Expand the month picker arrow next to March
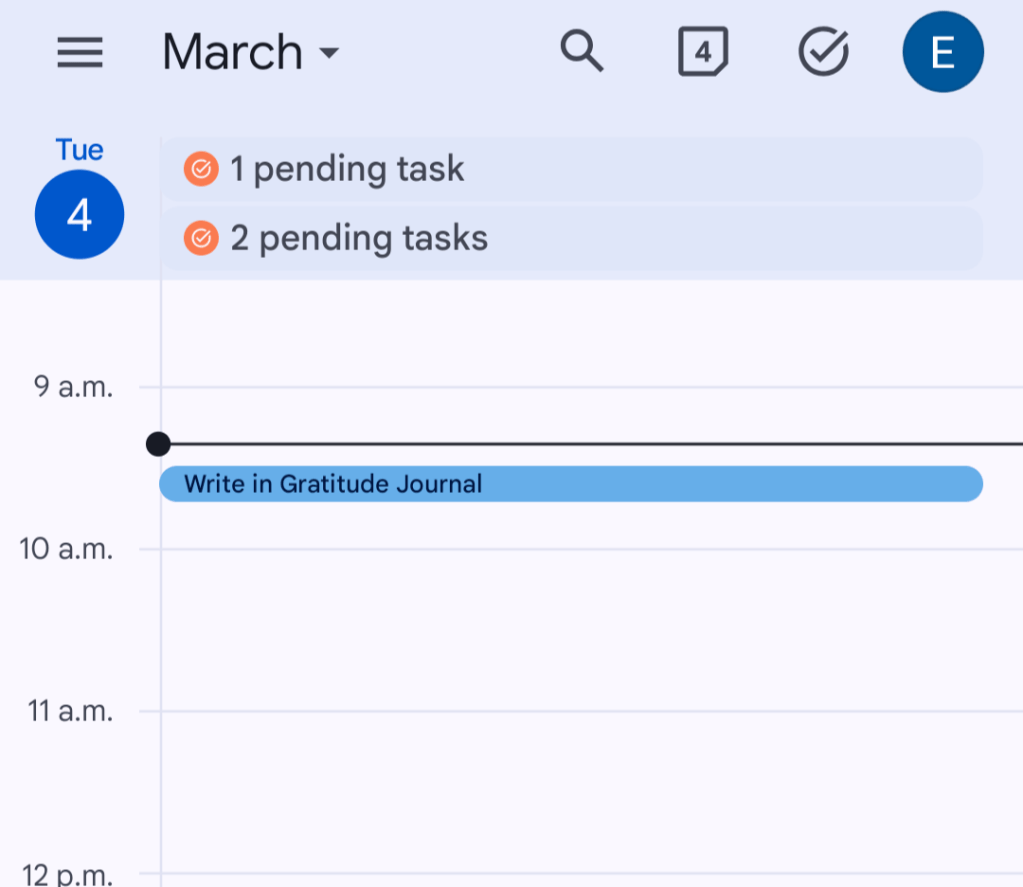 click(328, 52)
